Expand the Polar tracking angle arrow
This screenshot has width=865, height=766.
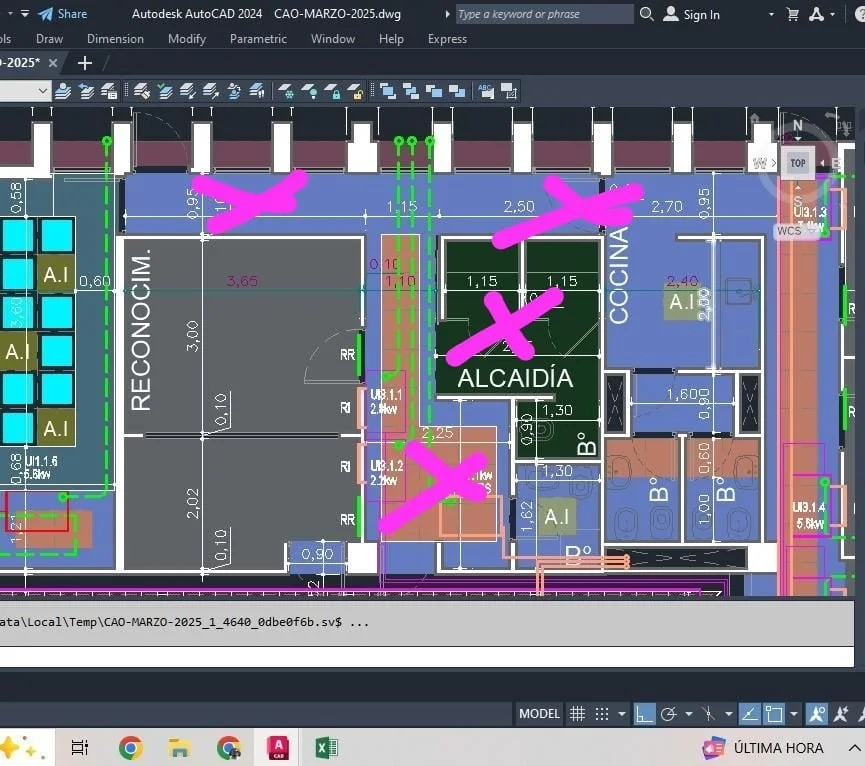tap(688, 714)
